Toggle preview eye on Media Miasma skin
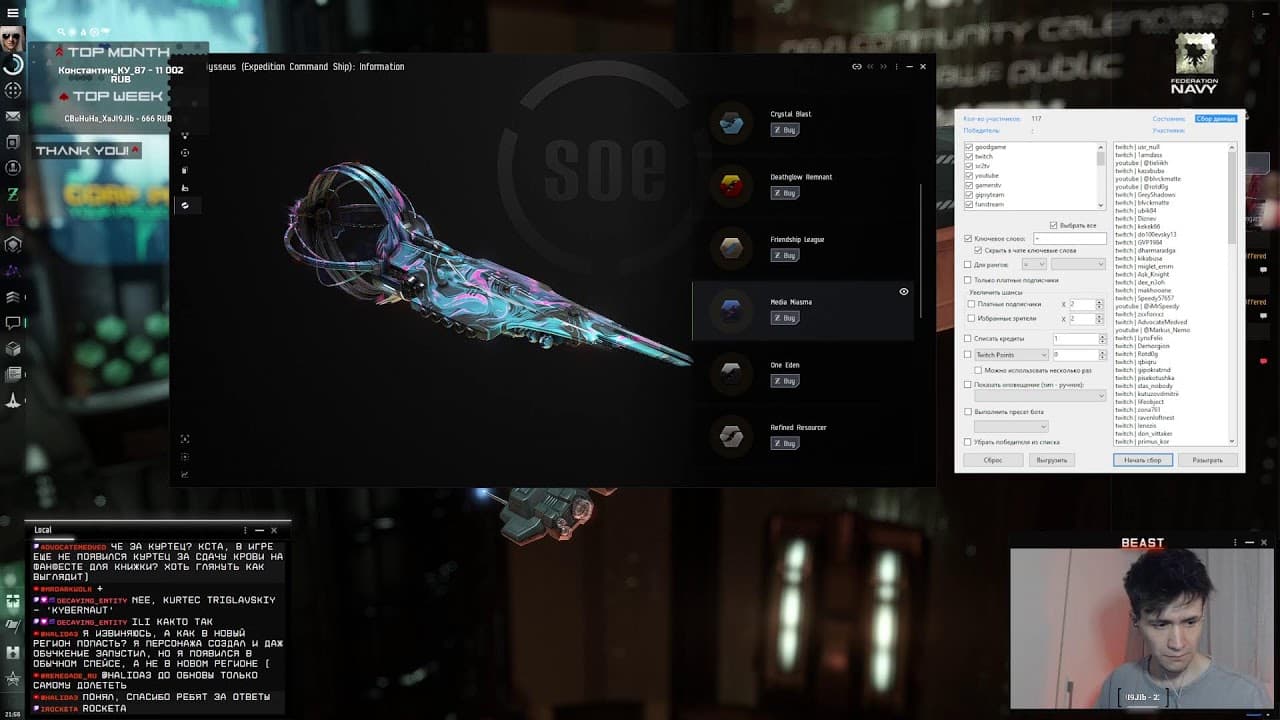The height and width of the screenshot is (720, 1280). 903,292
